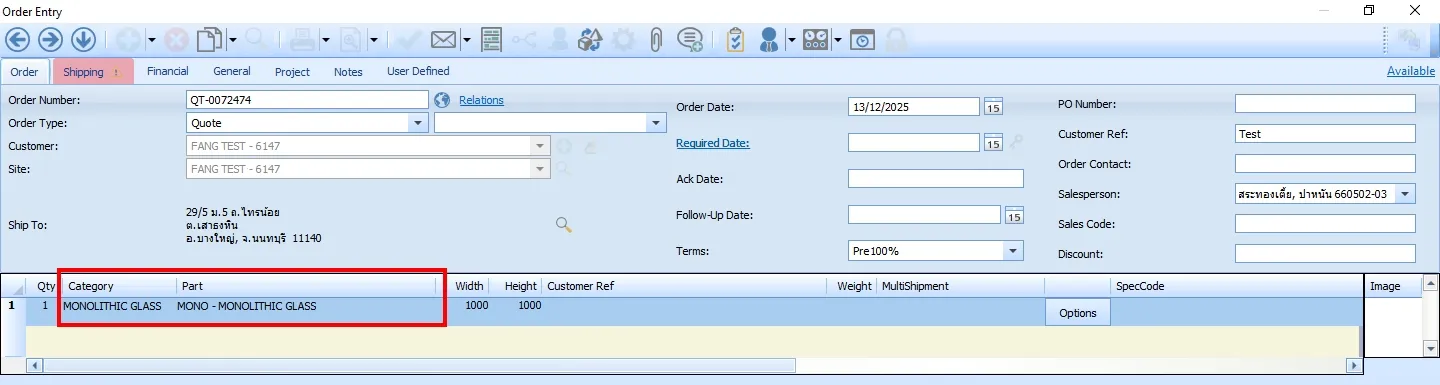Click the envelope email toolbar icon
Viewport: 1440px width, 385px height.
click(444, 40)
